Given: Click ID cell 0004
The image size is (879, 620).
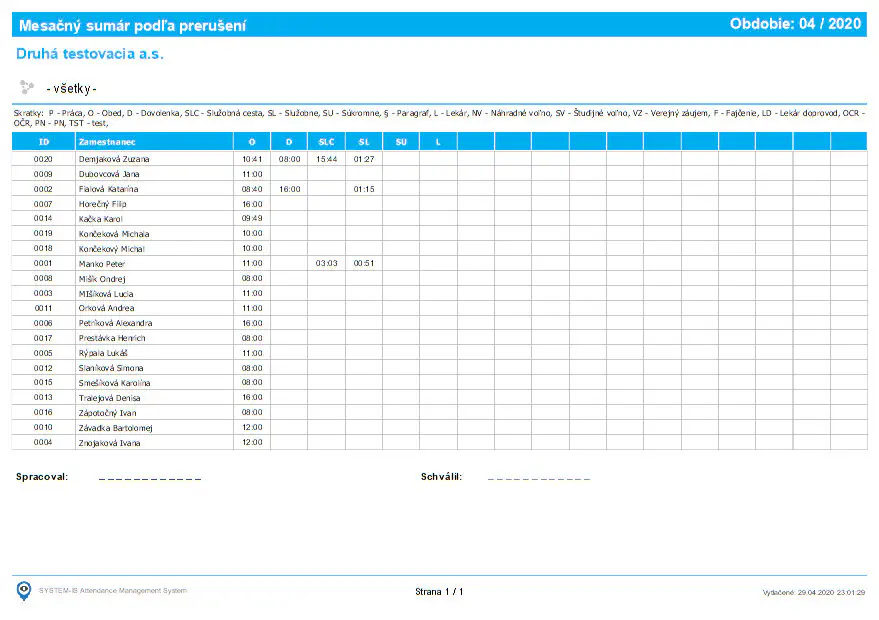Looking at the screenshot, I should 43,442.
